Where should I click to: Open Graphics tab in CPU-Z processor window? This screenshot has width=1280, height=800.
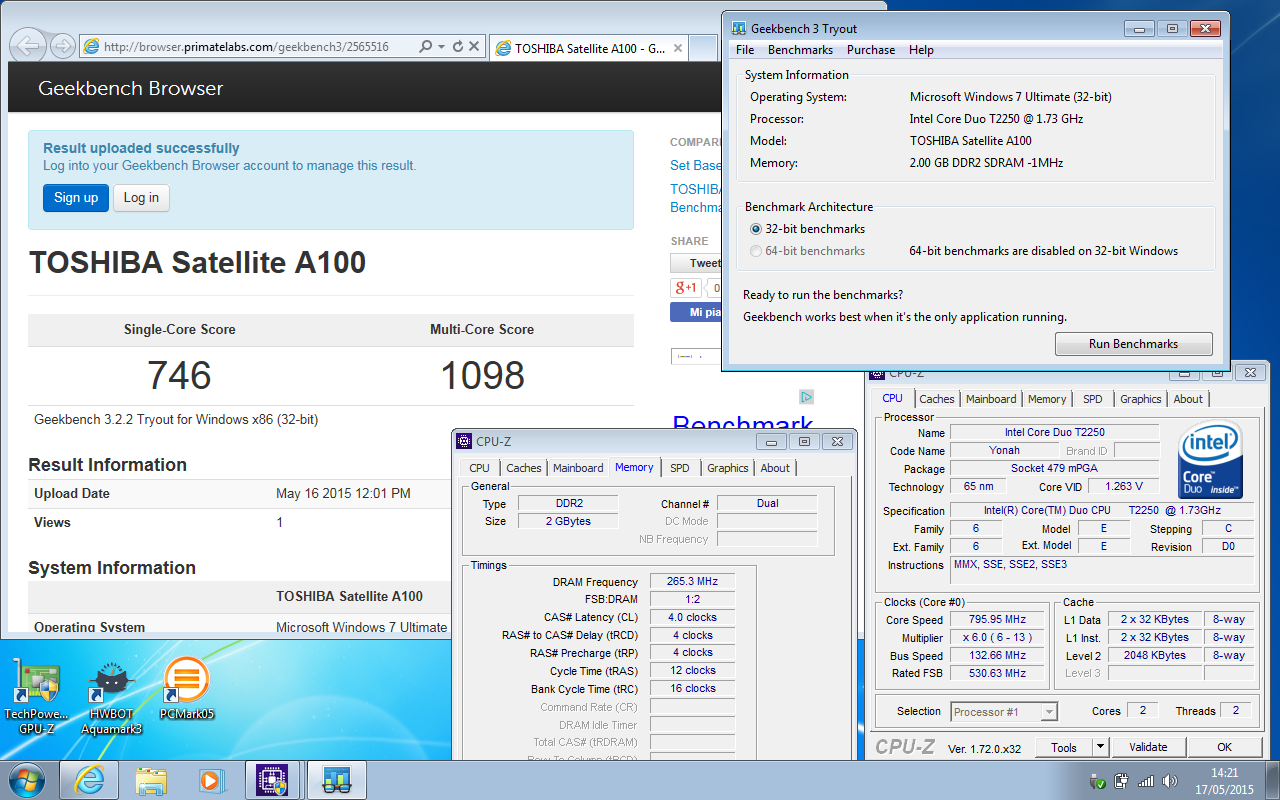click(x=1141, y=399)
